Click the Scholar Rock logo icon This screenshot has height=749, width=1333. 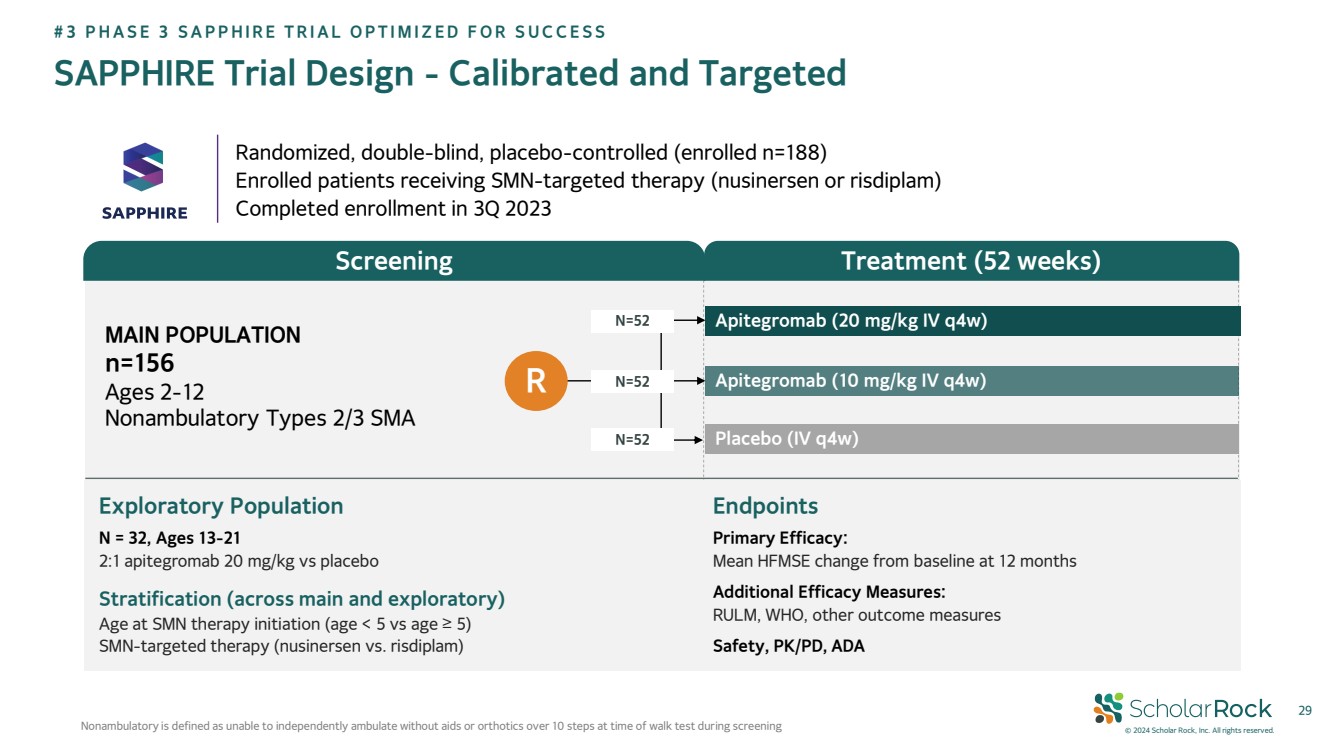click(x=1108, y=708)
